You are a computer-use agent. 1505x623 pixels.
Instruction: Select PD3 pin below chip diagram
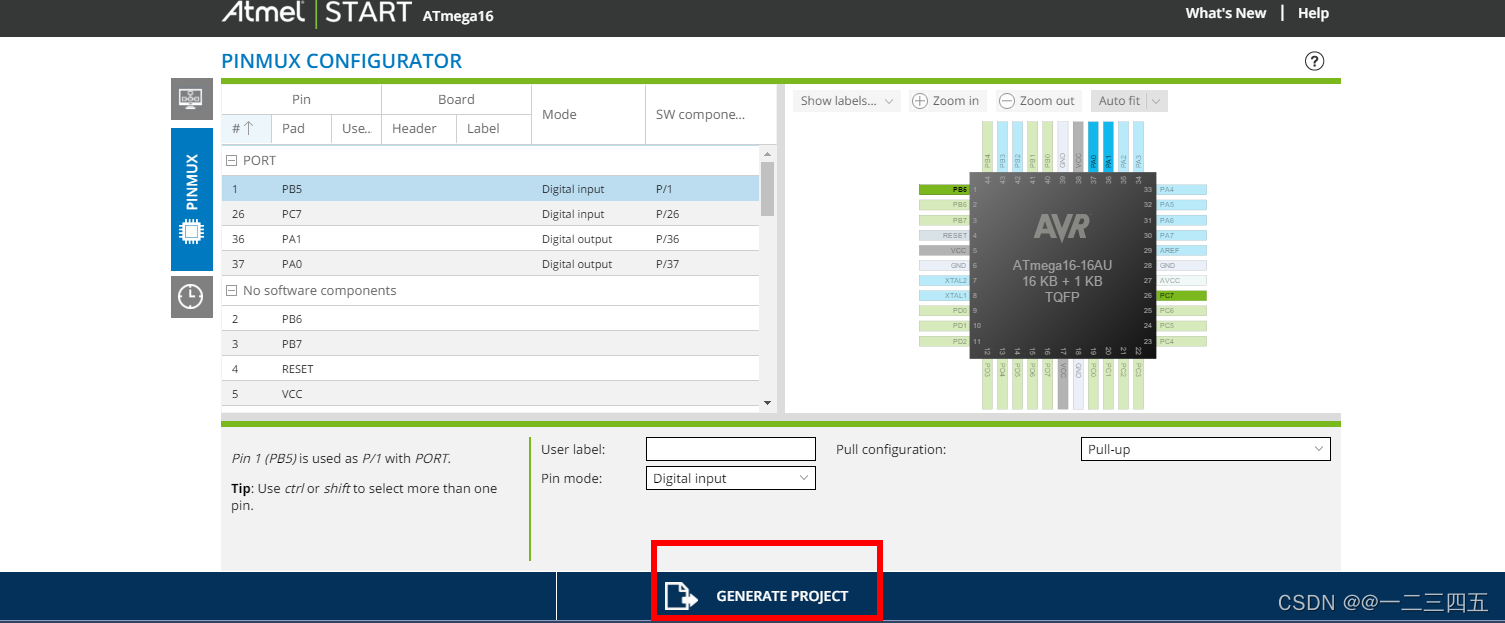tap(987, 384)
